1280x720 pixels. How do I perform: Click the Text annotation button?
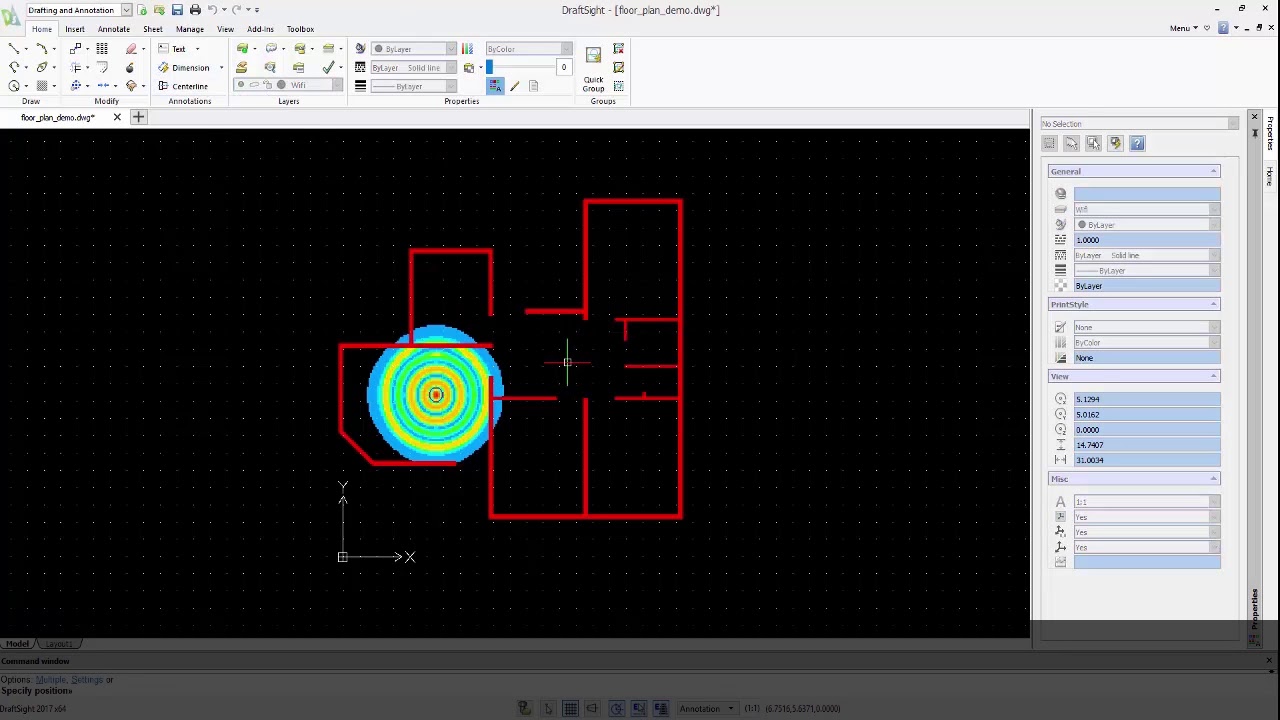pos(172,49)
